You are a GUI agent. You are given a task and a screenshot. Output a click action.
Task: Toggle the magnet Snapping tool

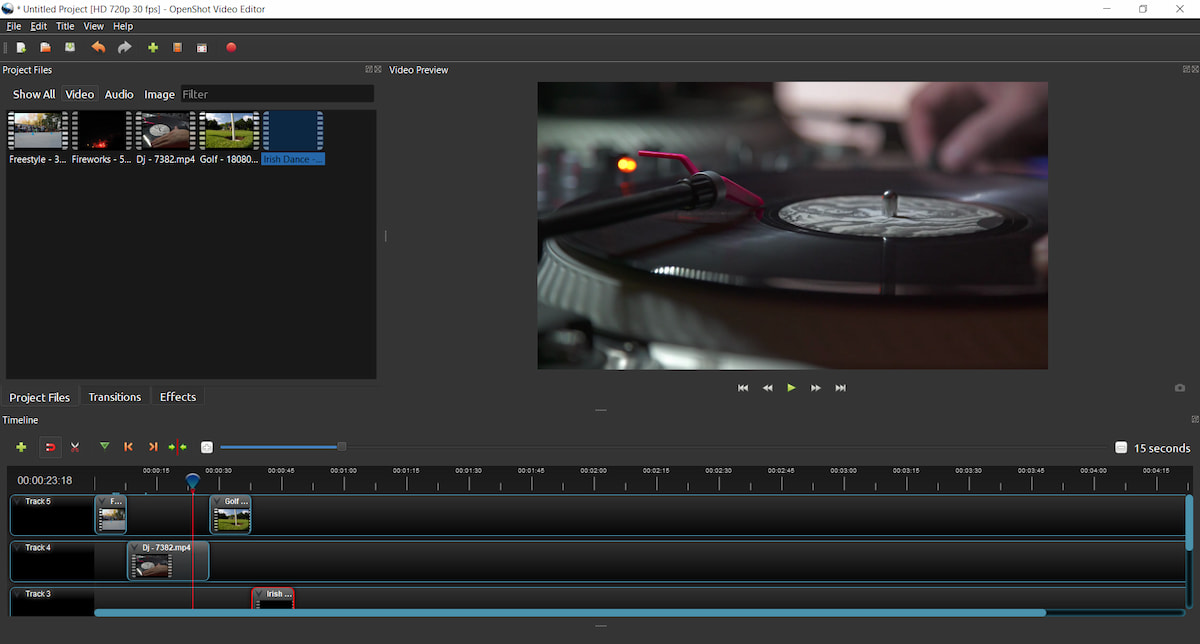click(50, 447)
